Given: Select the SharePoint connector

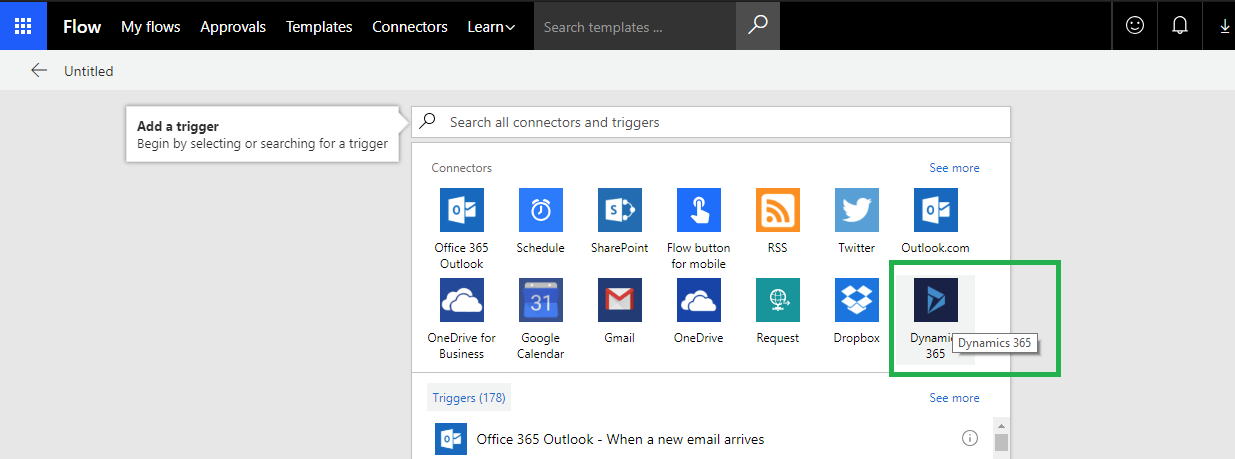Looking at the screenshot, I should pos(620,210).
